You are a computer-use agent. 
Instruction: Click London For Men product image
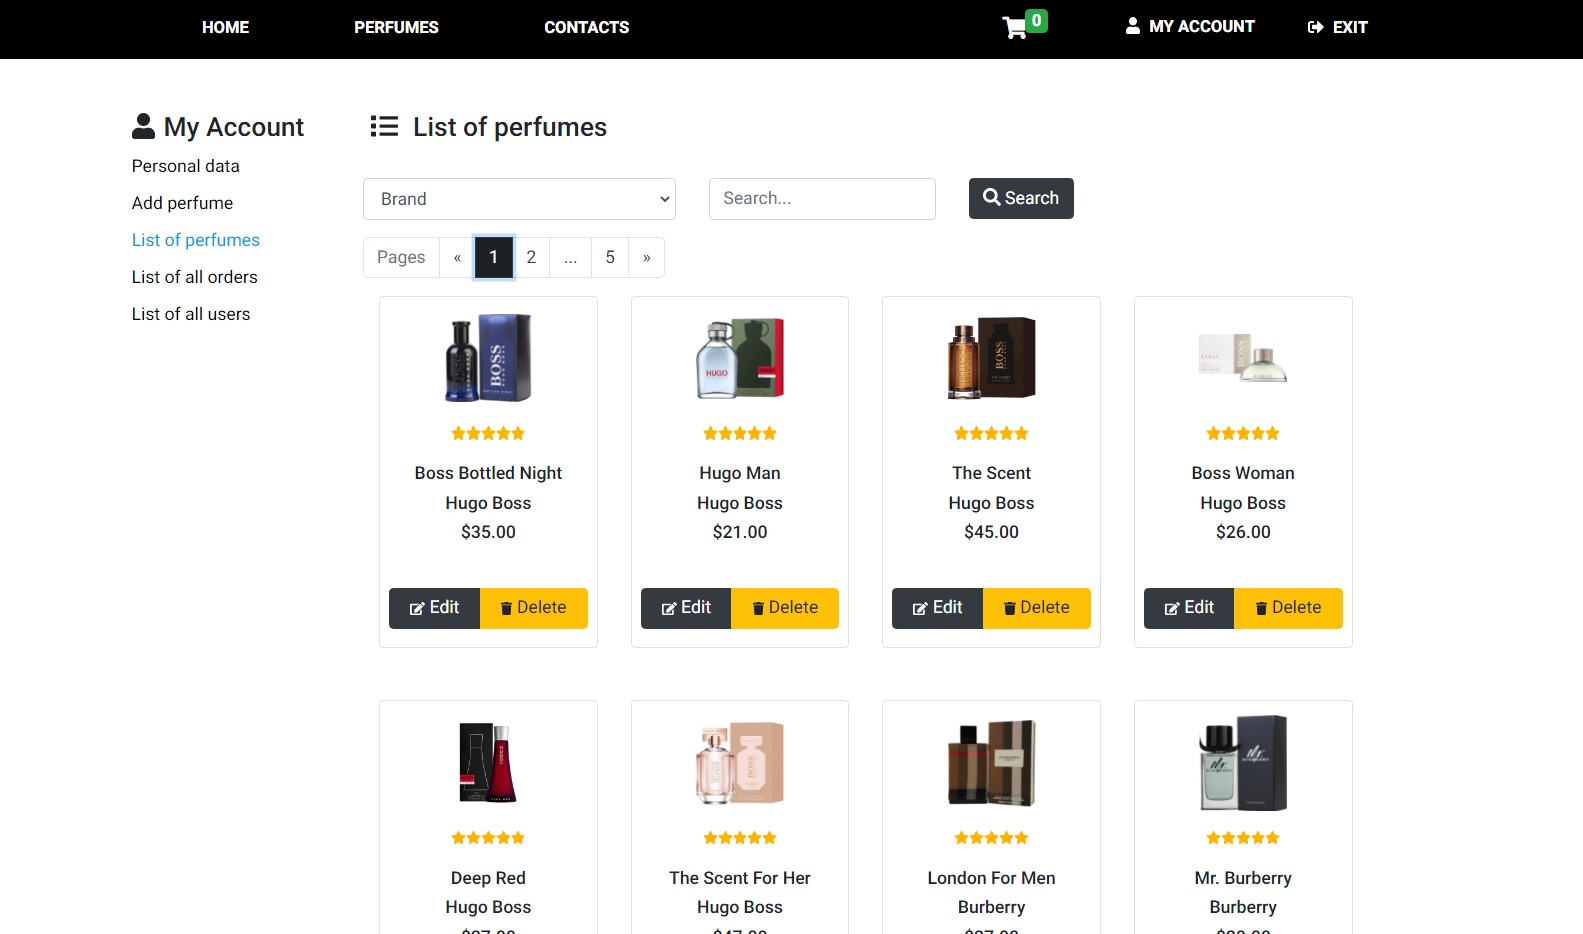coord(991,762)
